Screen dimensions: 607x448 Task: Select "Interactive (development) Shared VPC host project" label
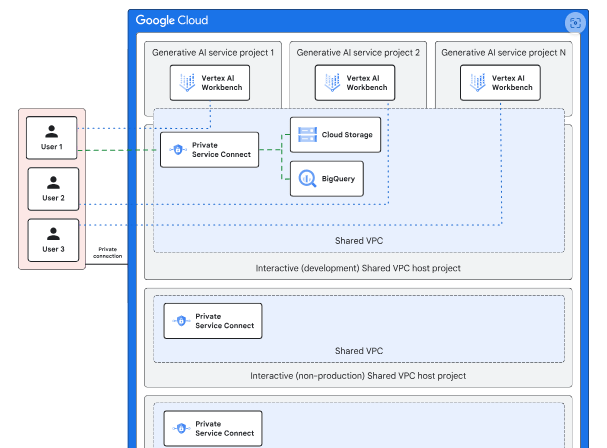tap(358, 268)
